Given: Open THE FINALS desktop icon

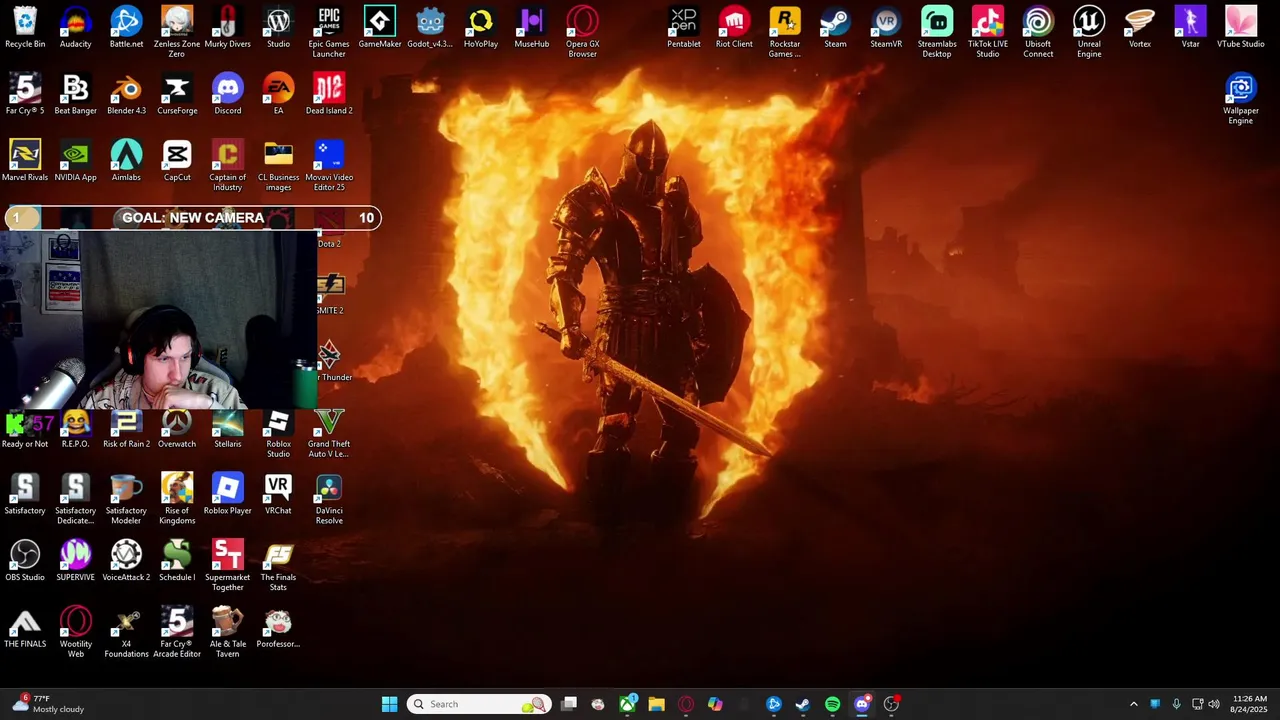Looking at the screenshot, I should tap(25, 628).
